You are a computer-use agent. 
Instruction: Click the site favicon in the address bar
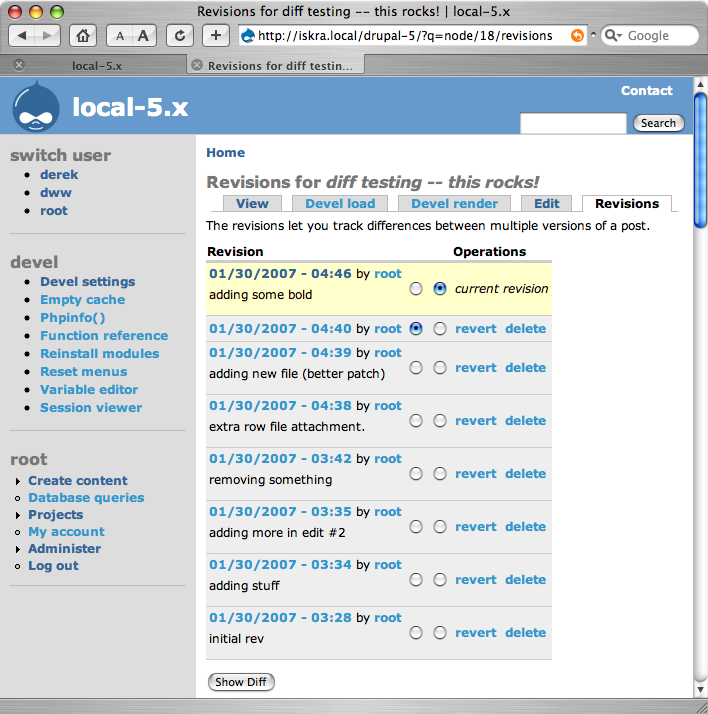click(248, 36)
